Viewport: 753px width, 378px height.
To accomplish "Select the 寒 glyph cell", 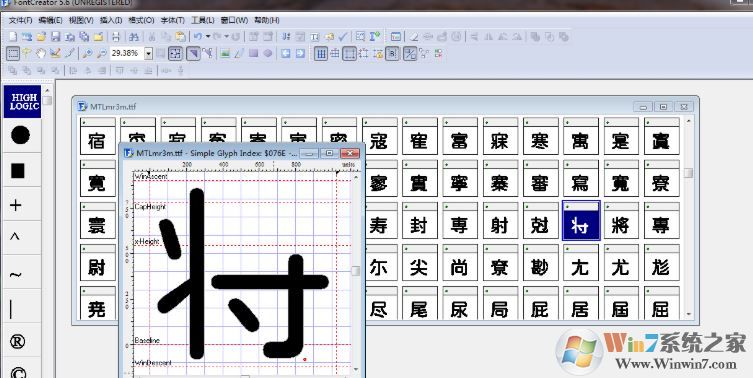I will click(x=541, y=136).
